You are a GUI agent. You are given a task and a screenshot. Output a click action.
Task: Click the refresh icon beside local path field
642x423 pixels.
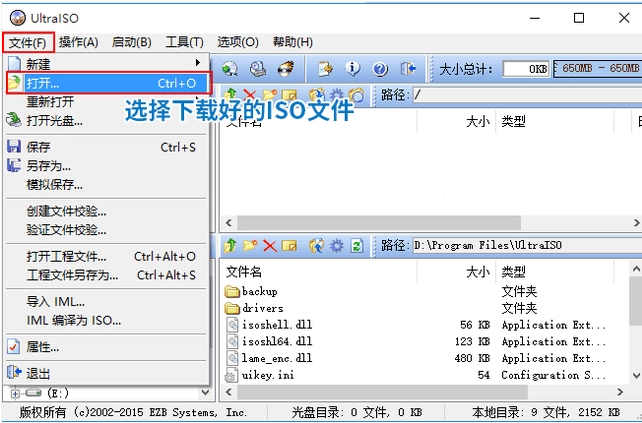click(x=359, y=245)
